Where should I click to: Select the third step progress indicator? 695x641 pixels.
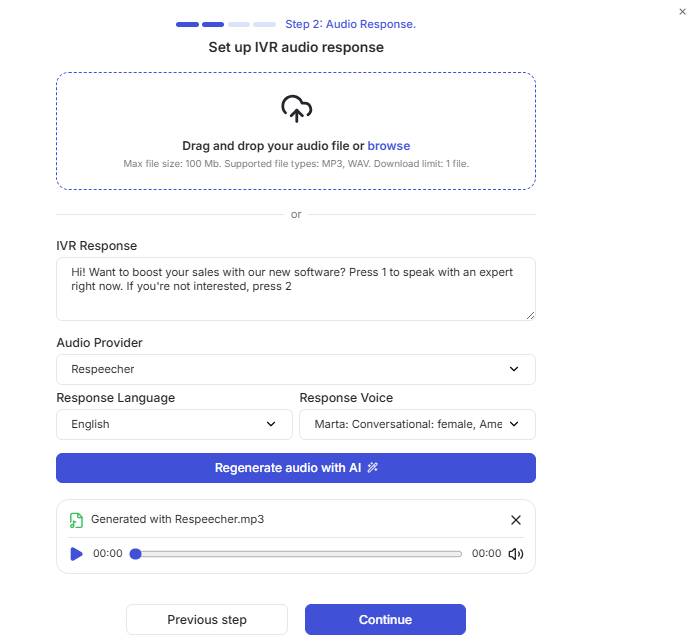tap(239, 24)
